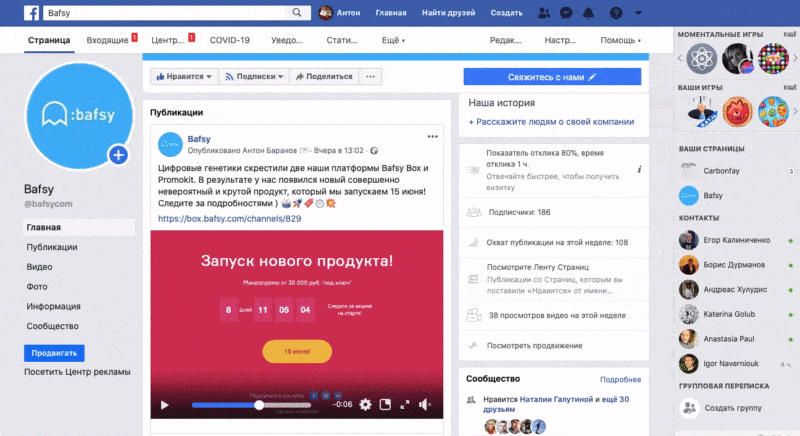
Task: Expand video to fullscreen
Action: (x=405, y=405)
